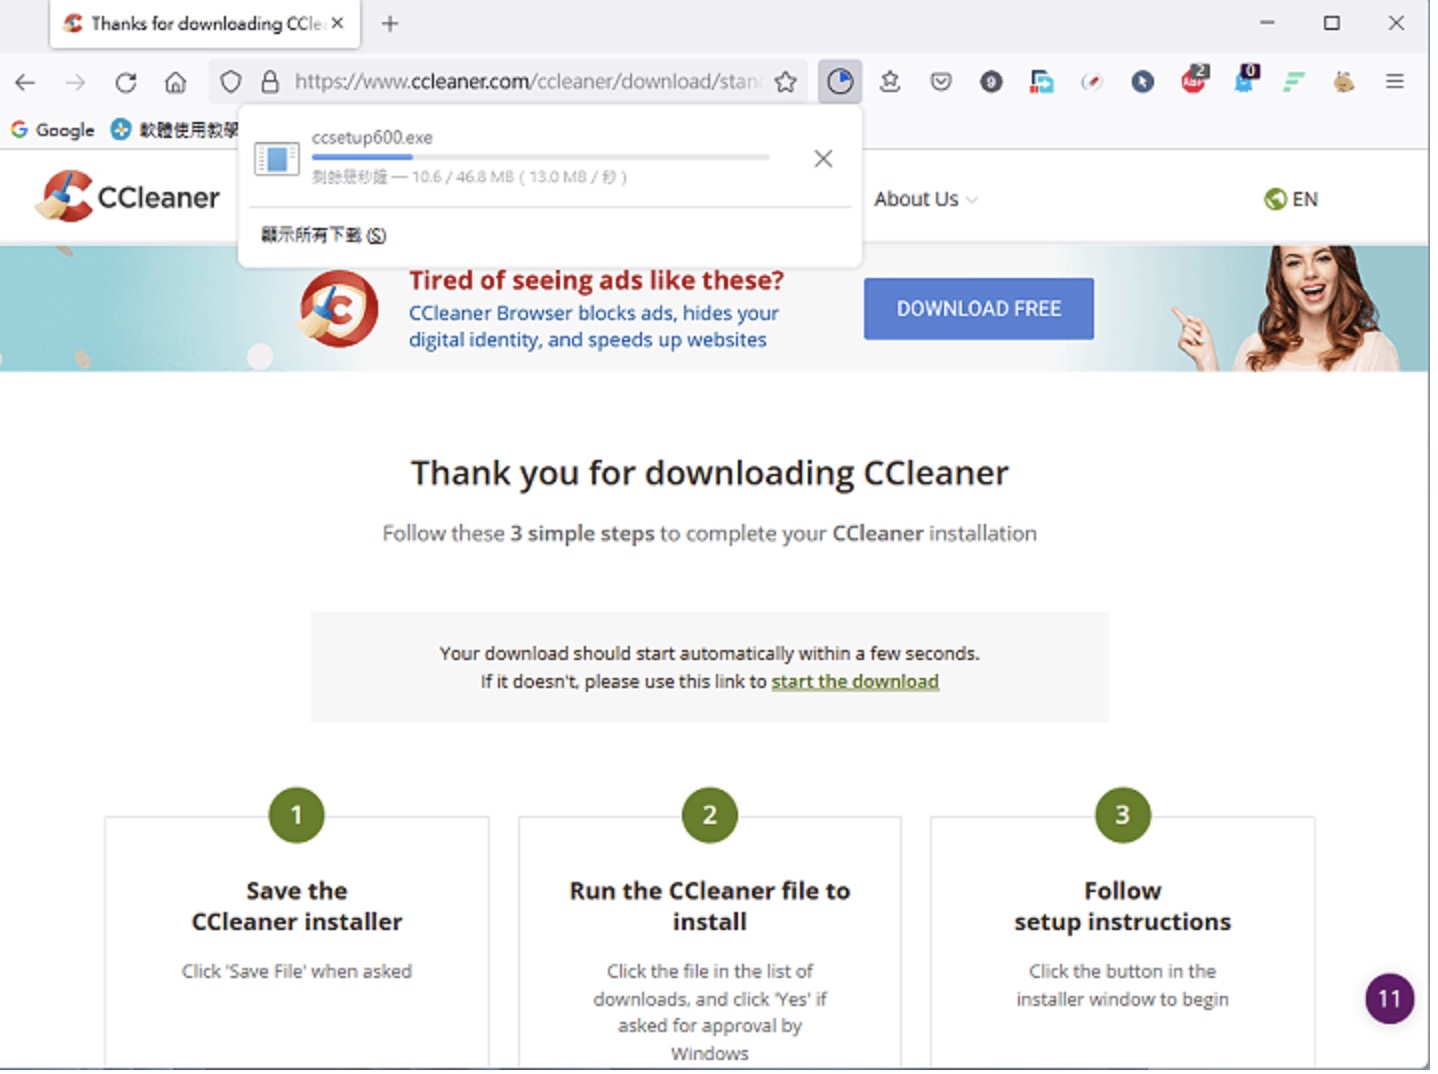The height and width of the screenshot is (1074, 1438).
Task: Click the dark blue circular extension icon
Action: [x=1143, y=82]
